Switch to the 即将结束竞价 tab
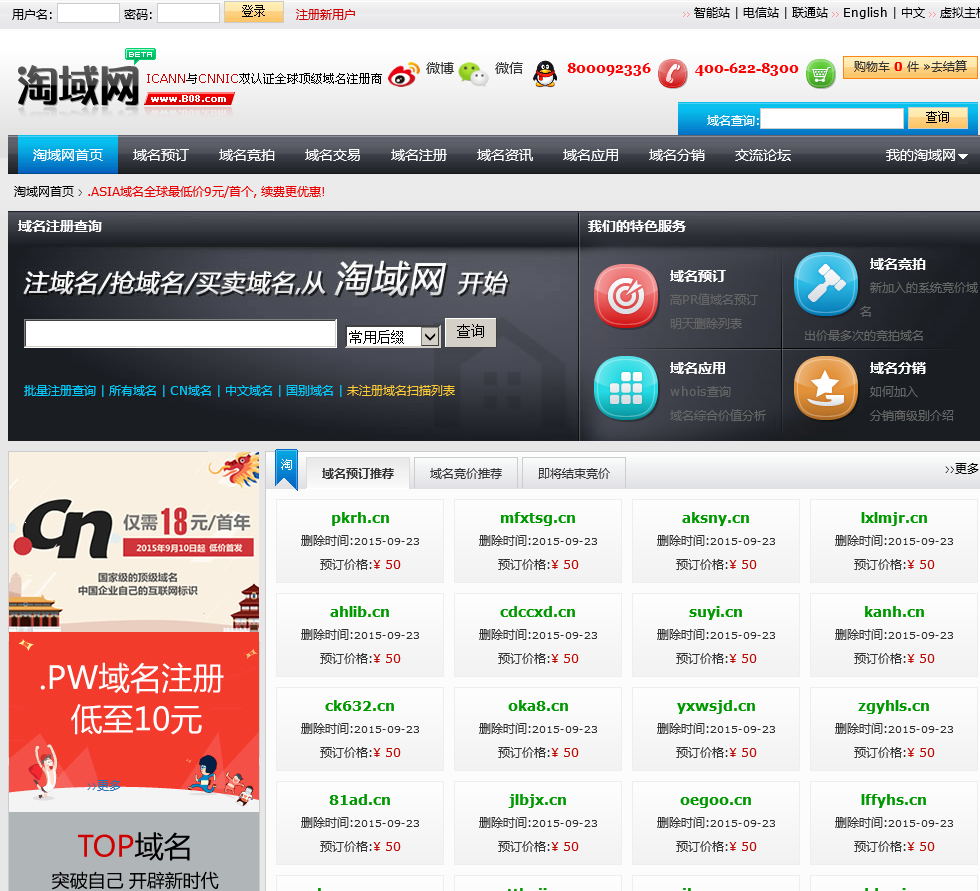980x891 pixels. (x=574, y=473)
